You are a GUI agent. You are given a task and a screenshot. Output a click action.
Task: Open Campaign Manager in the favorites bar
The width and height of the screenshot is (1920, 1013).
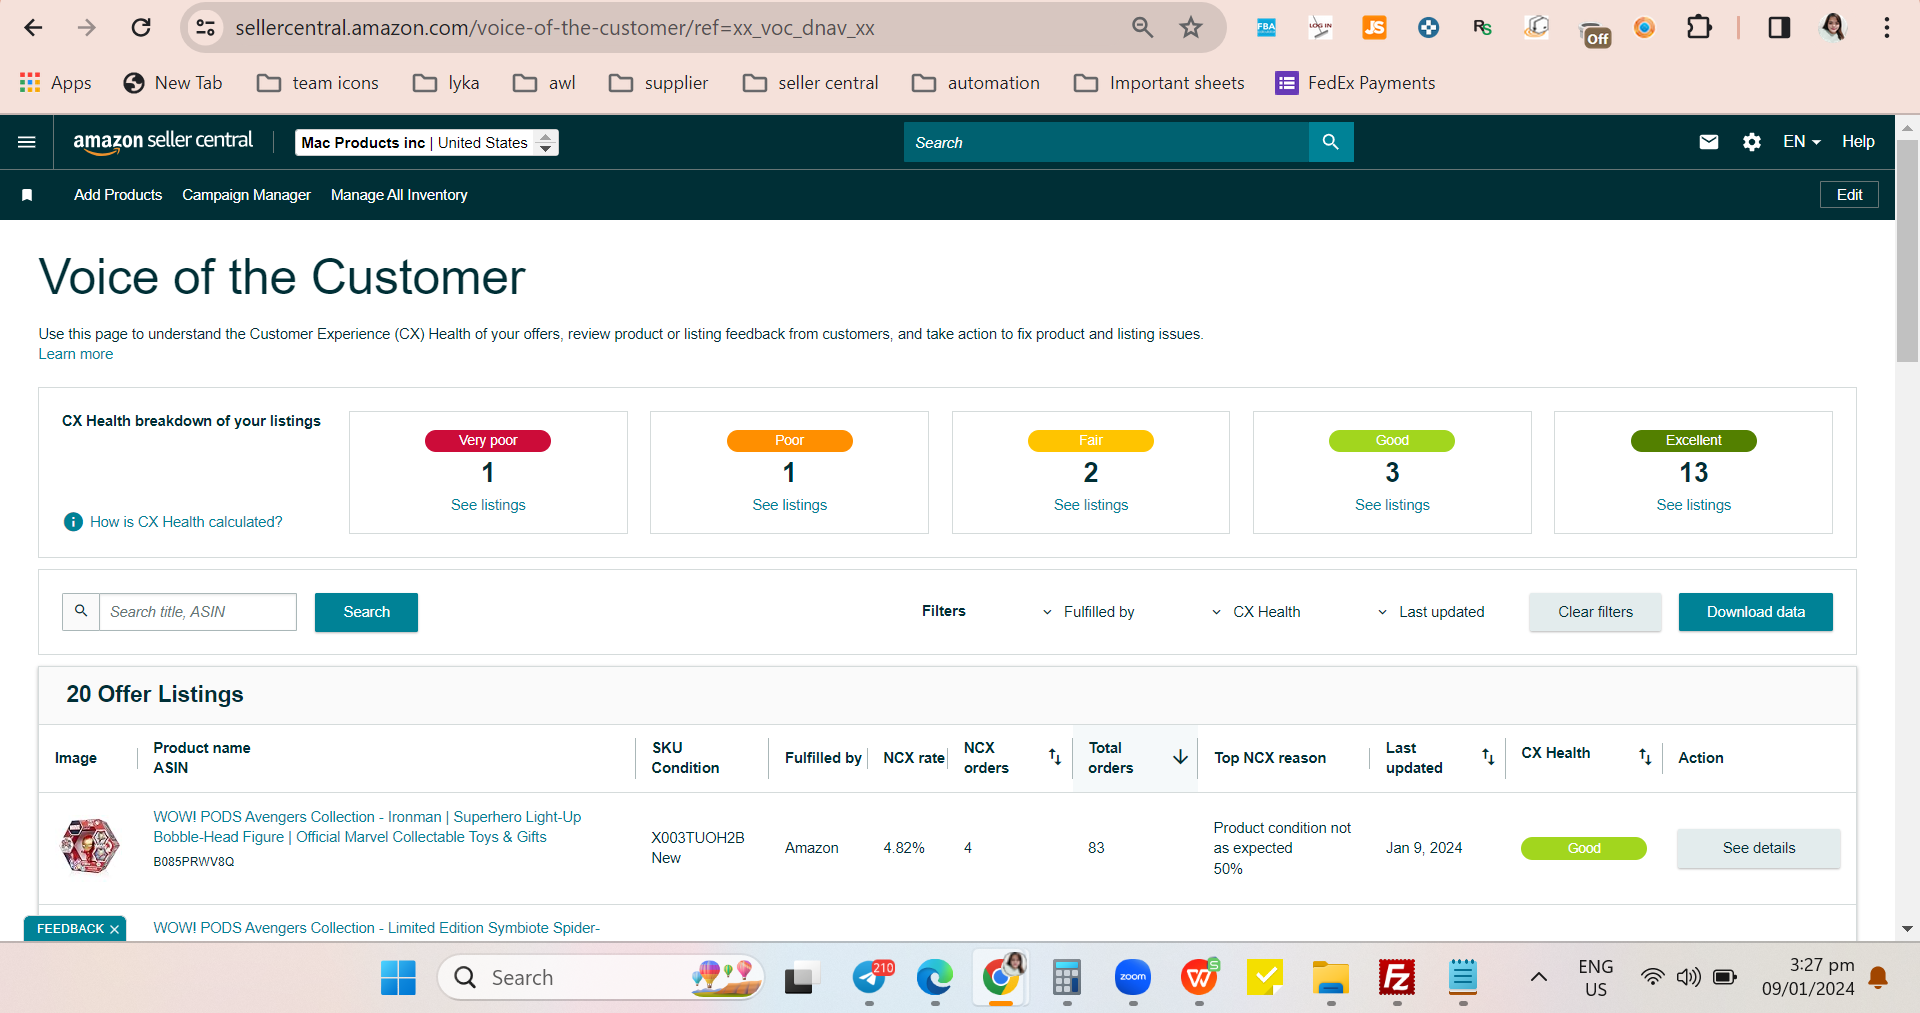pos(246,195)
